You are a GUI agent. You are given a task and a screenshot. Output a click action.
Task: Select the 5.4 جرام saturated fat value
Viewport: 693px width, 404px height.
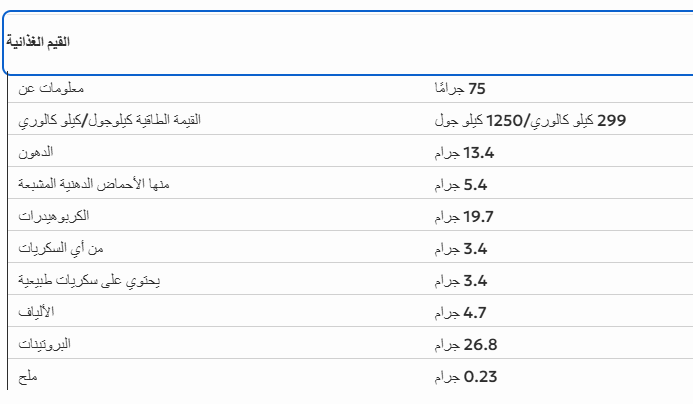pos(461,185)
